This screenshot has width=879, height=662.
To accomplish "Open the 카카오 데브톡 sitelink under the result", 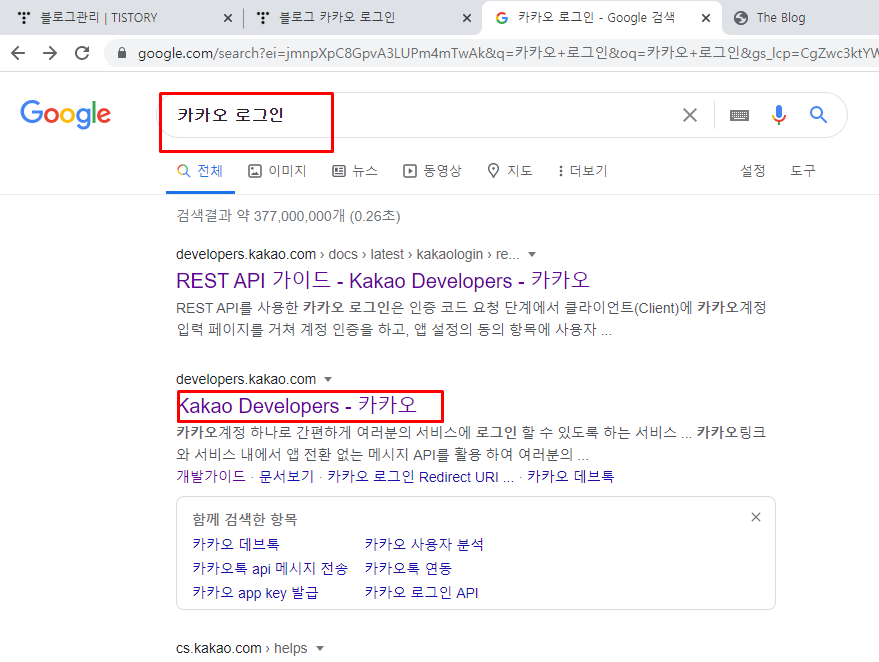I will [571, 476].
